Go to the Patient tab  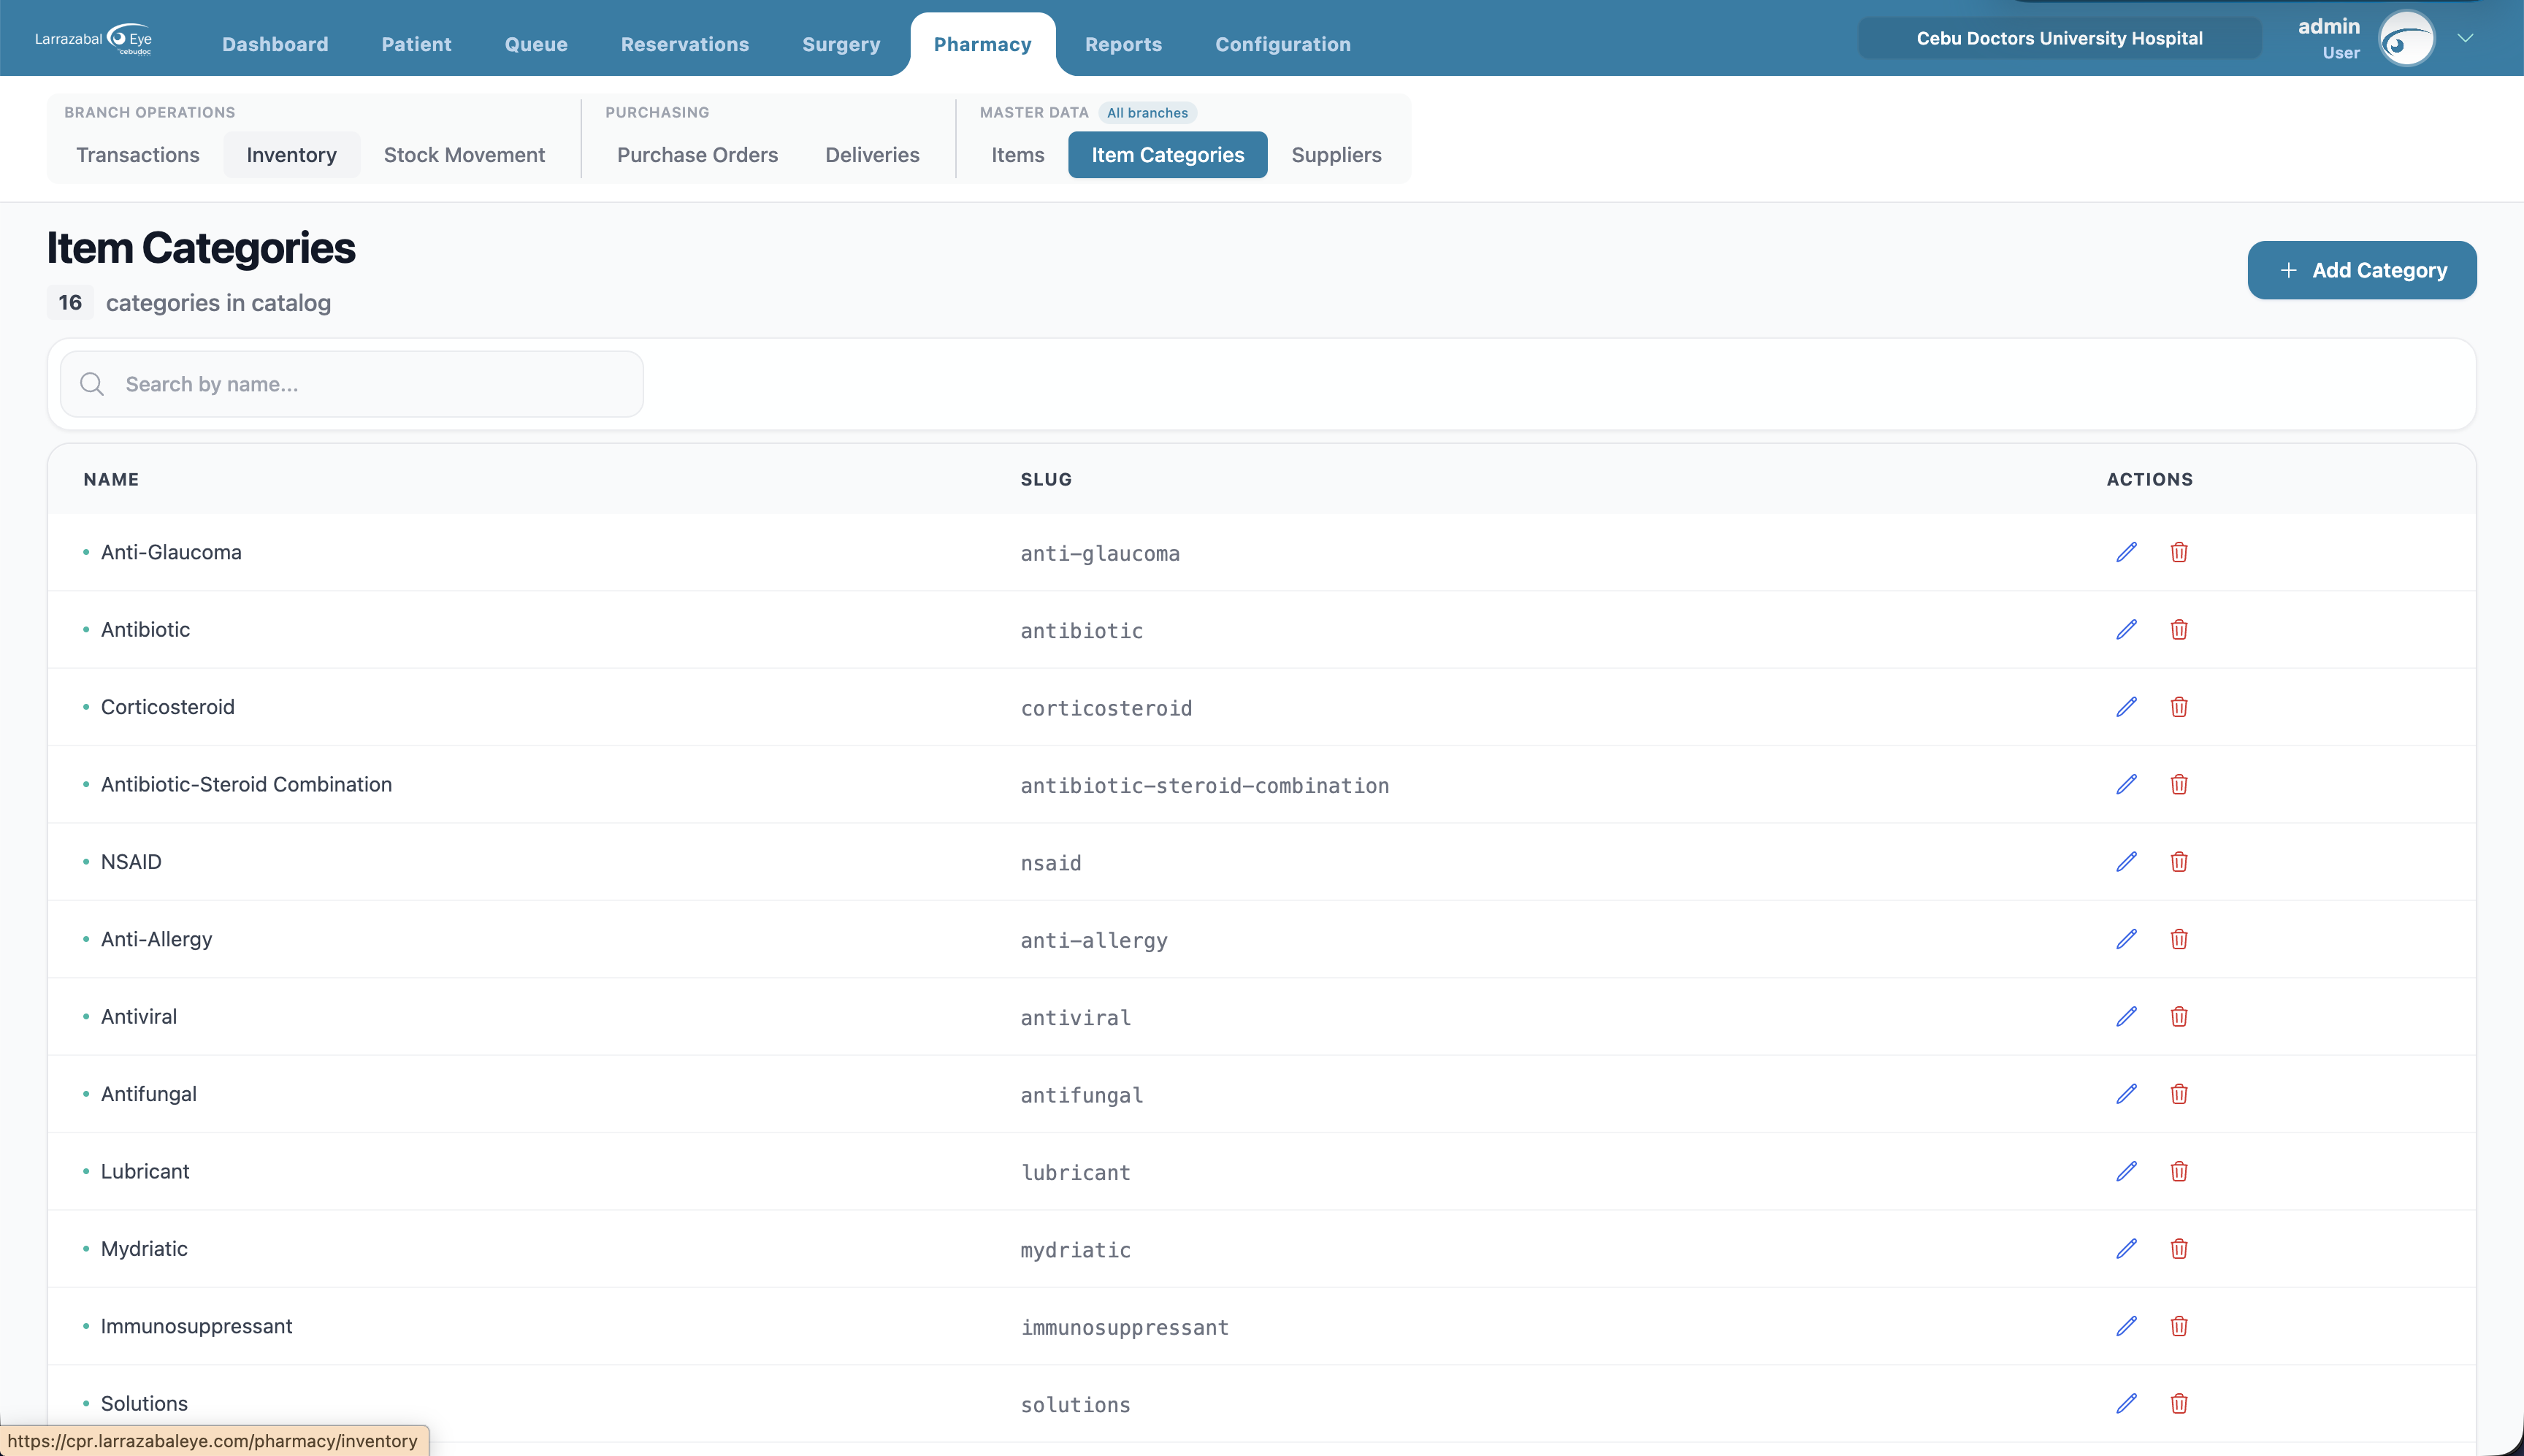[416, 44]
